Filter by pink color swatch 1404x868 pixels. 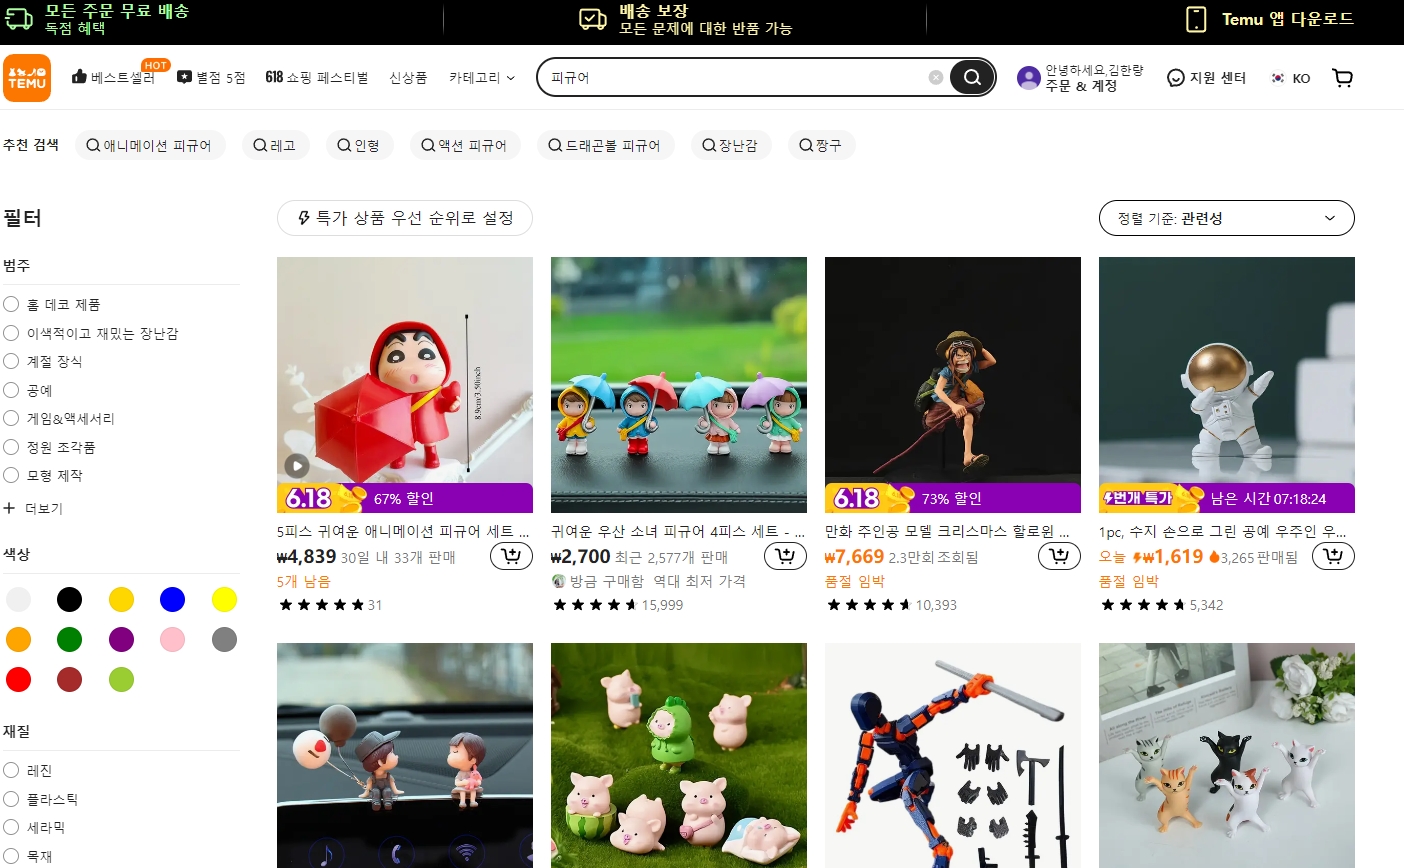(173, 639)
